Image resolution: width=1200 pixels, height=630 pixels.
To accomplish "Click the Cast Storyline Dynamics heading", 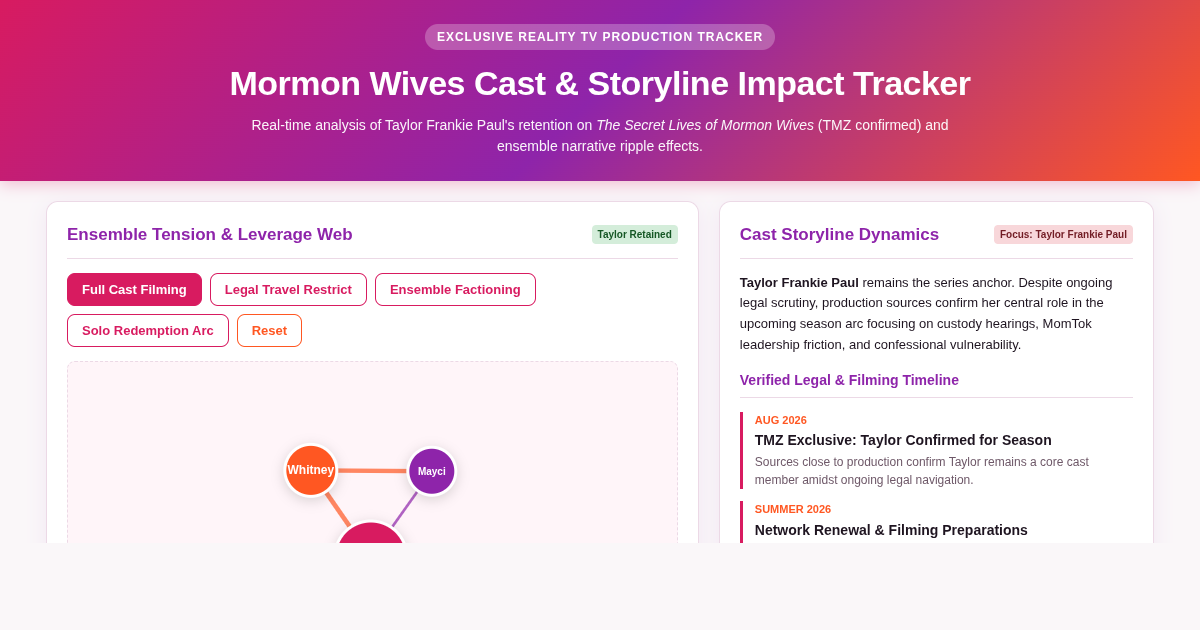I will coord(839,235).
